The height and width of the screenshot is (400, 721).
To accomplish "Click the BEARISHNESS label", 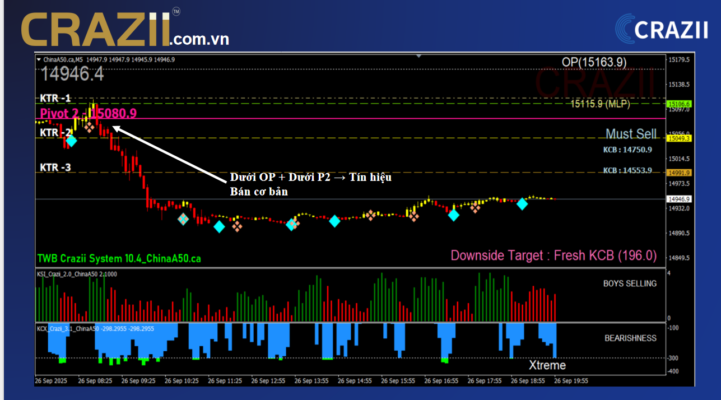I will (630, 338).
